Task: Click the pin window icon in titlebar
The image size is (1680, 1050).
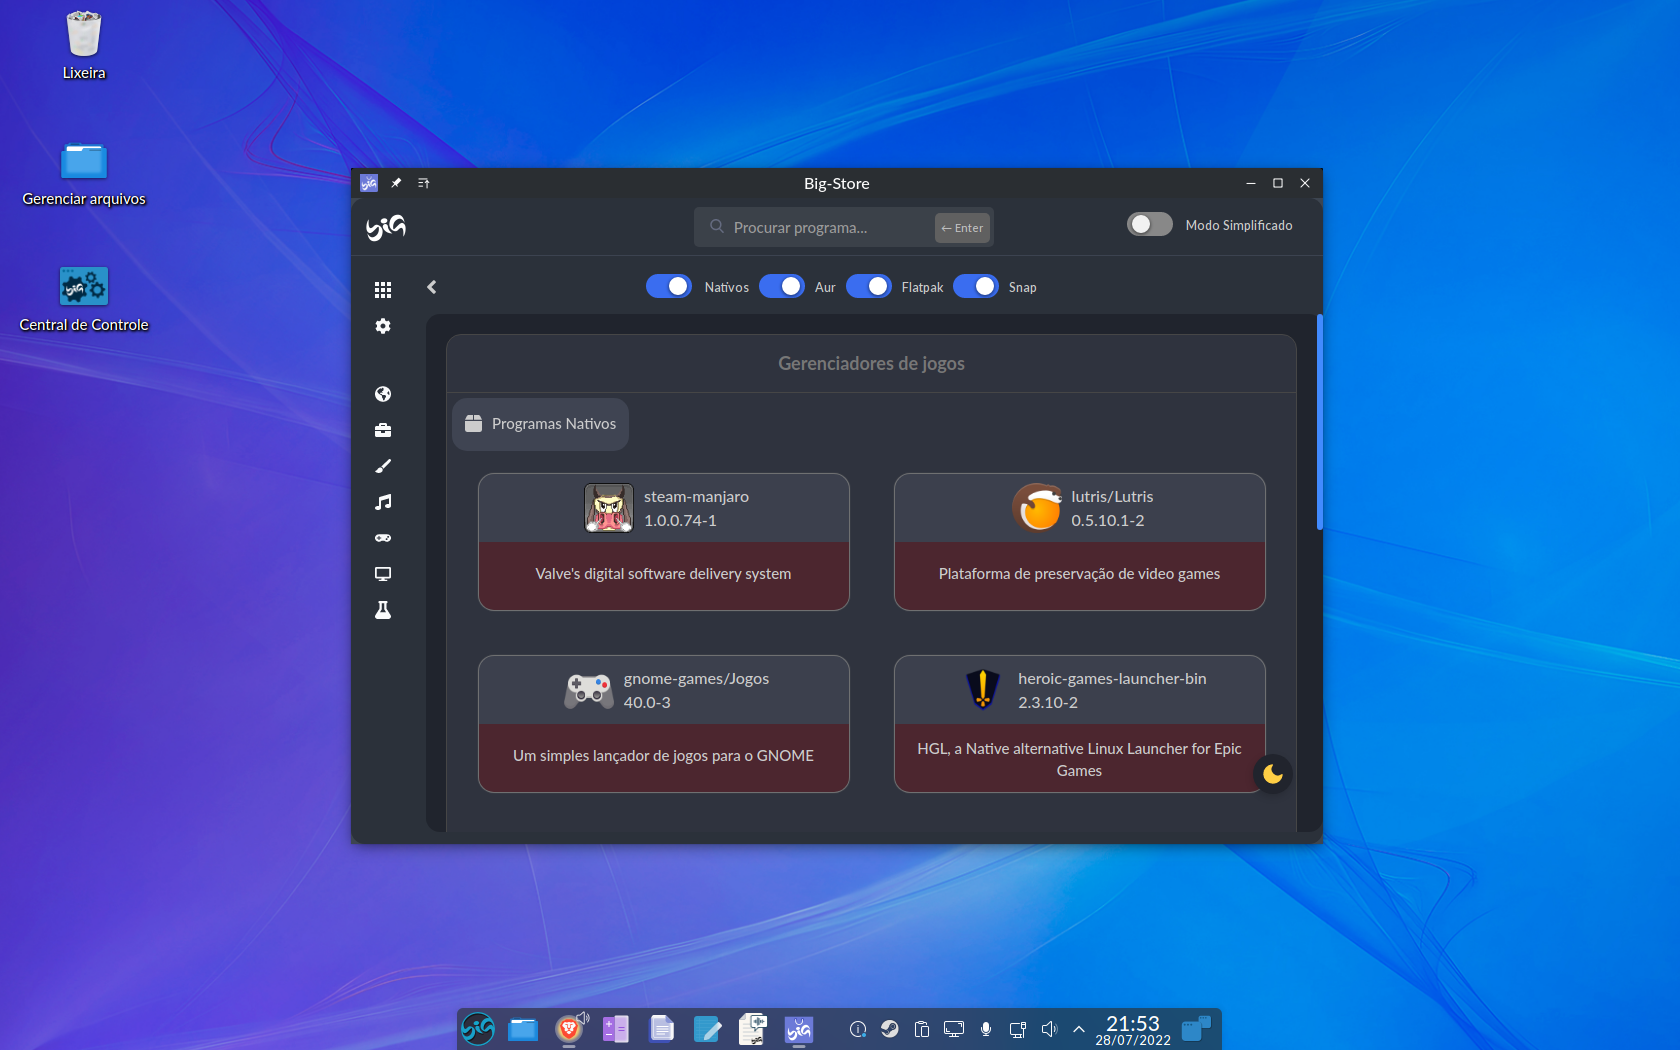Action: pos(396,183)
